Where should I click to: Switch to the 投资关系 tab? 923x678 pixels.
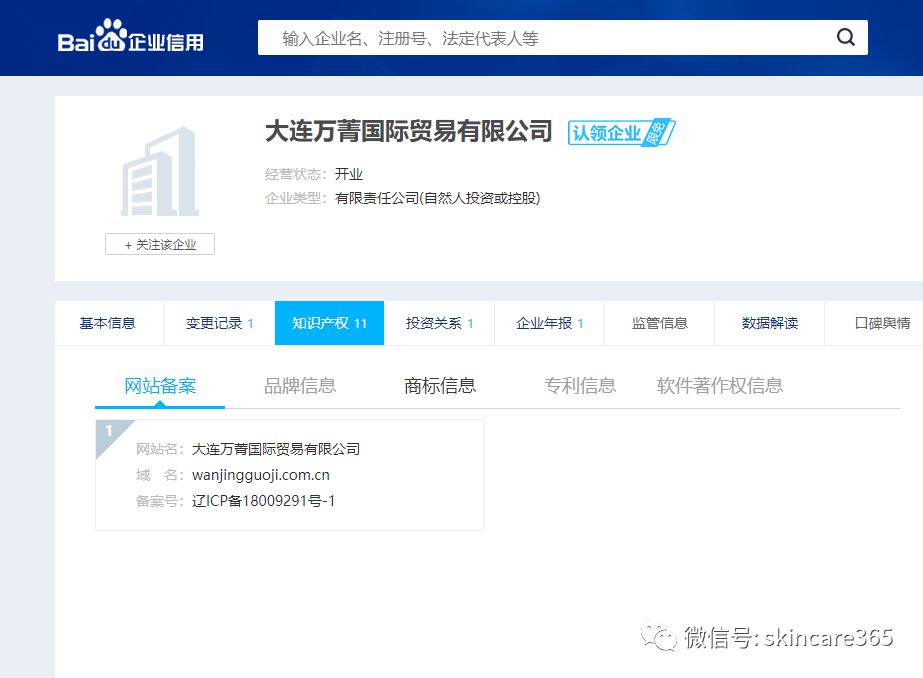tap(436, 322)
